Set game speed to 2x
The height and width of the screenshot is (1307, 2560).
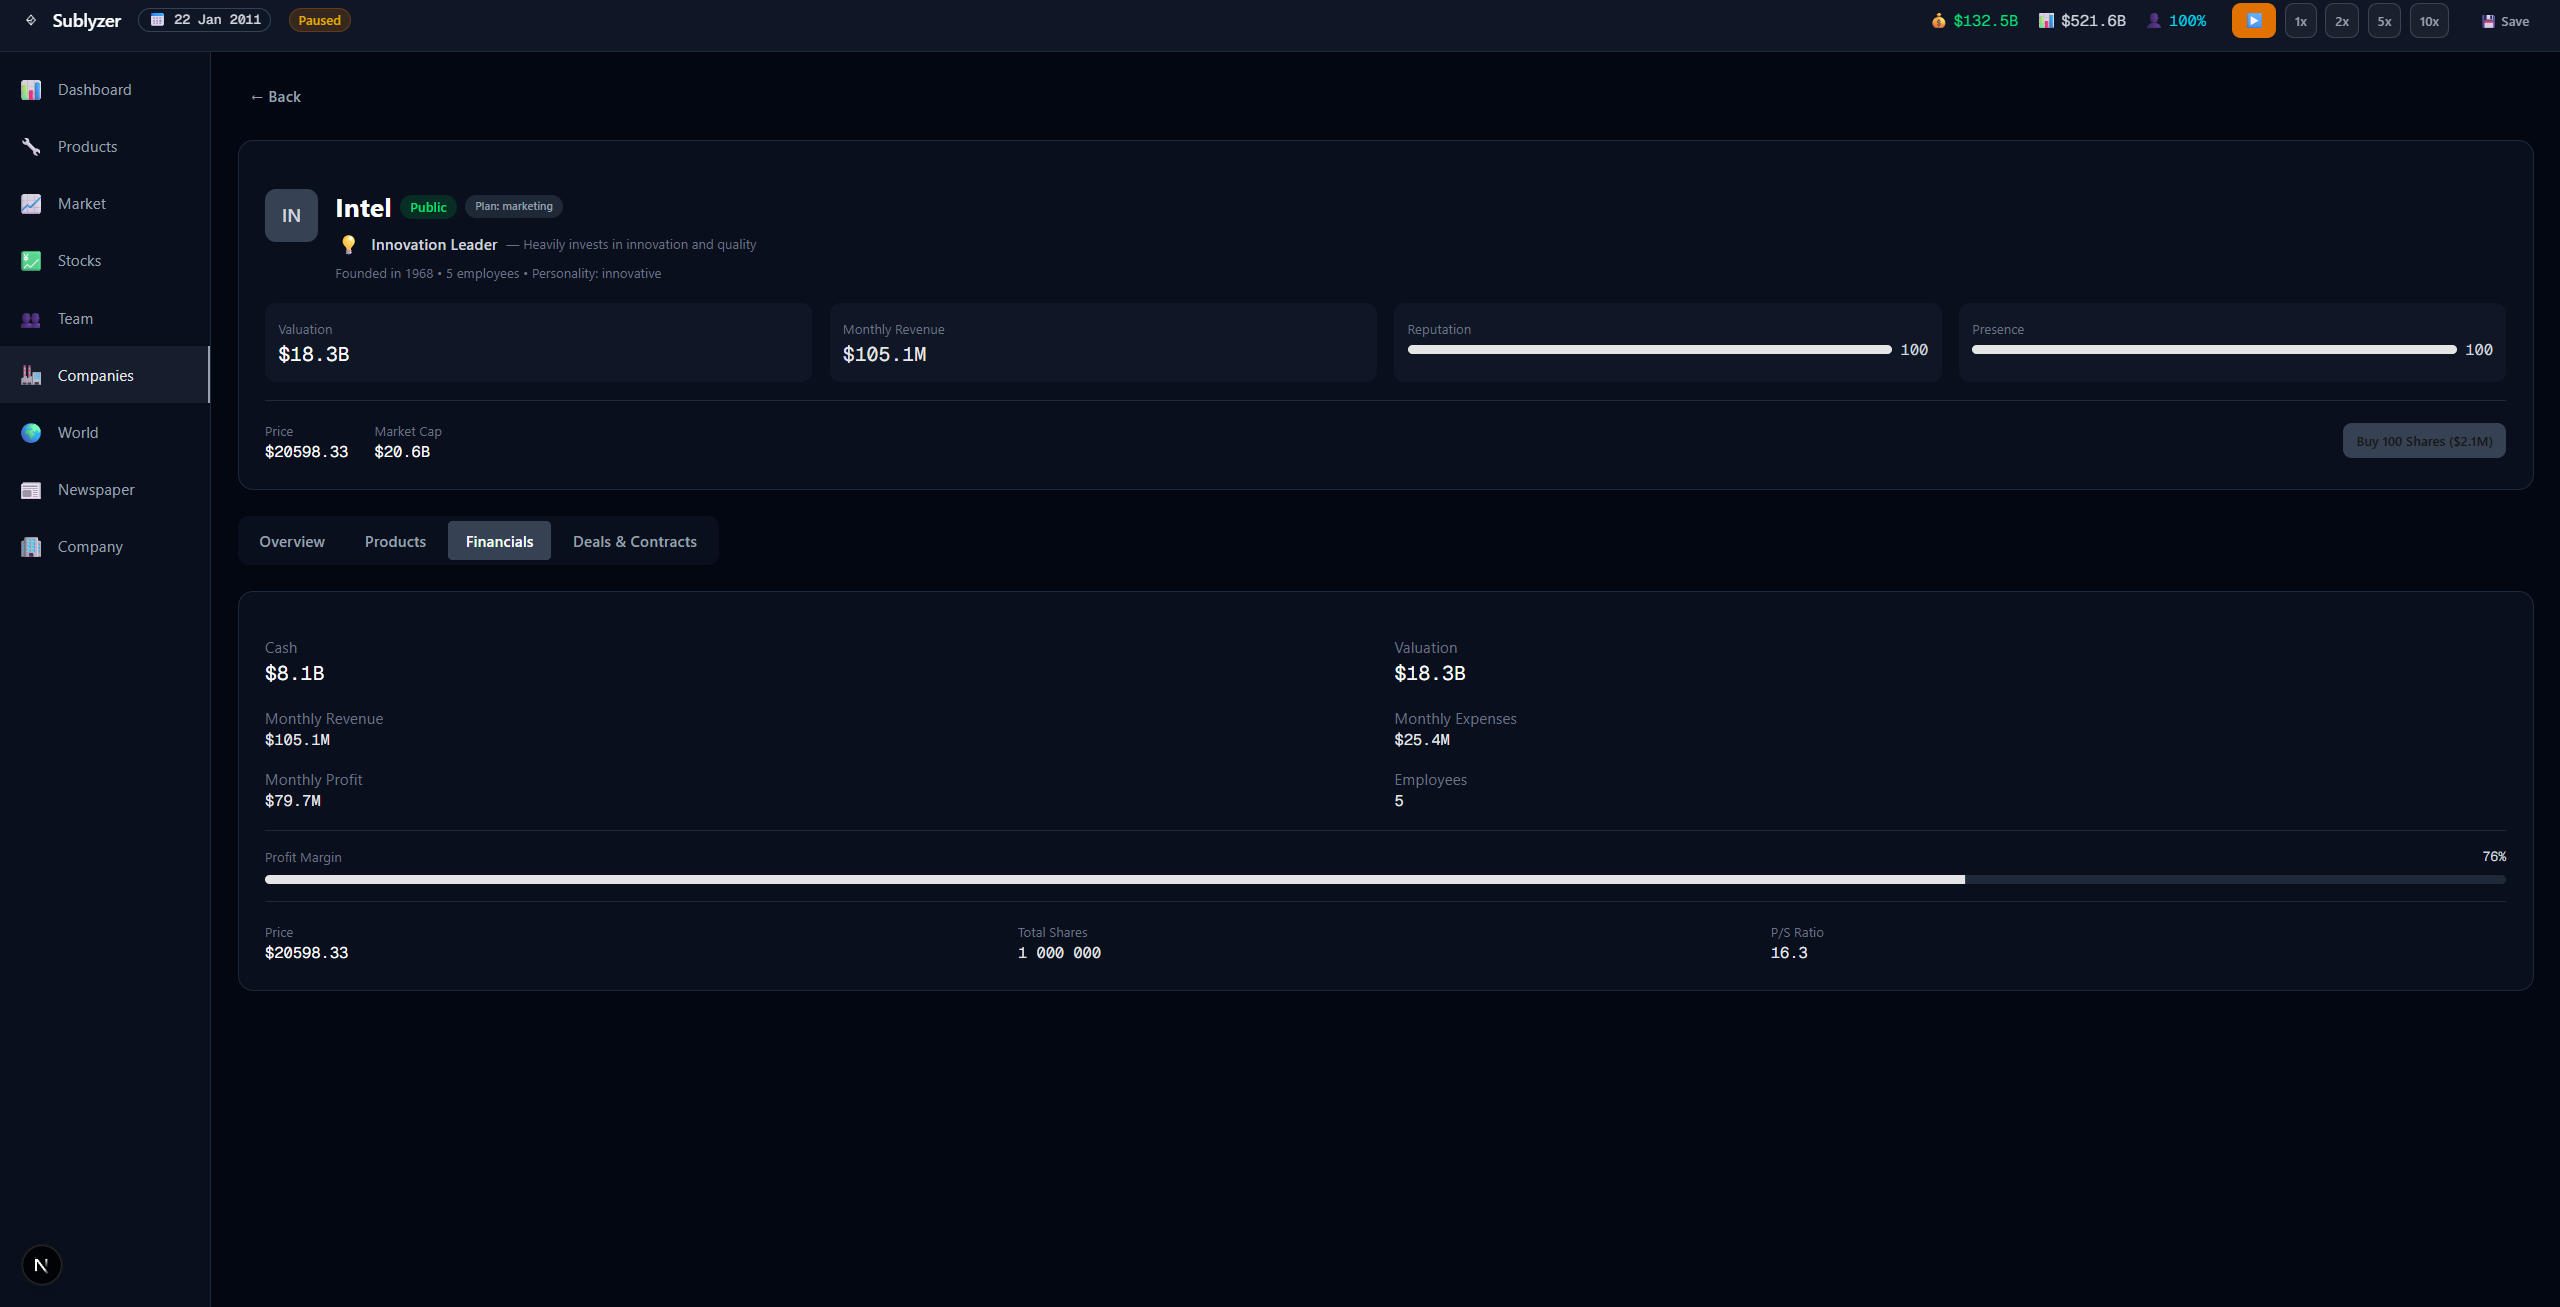[x=2341, y=21]
